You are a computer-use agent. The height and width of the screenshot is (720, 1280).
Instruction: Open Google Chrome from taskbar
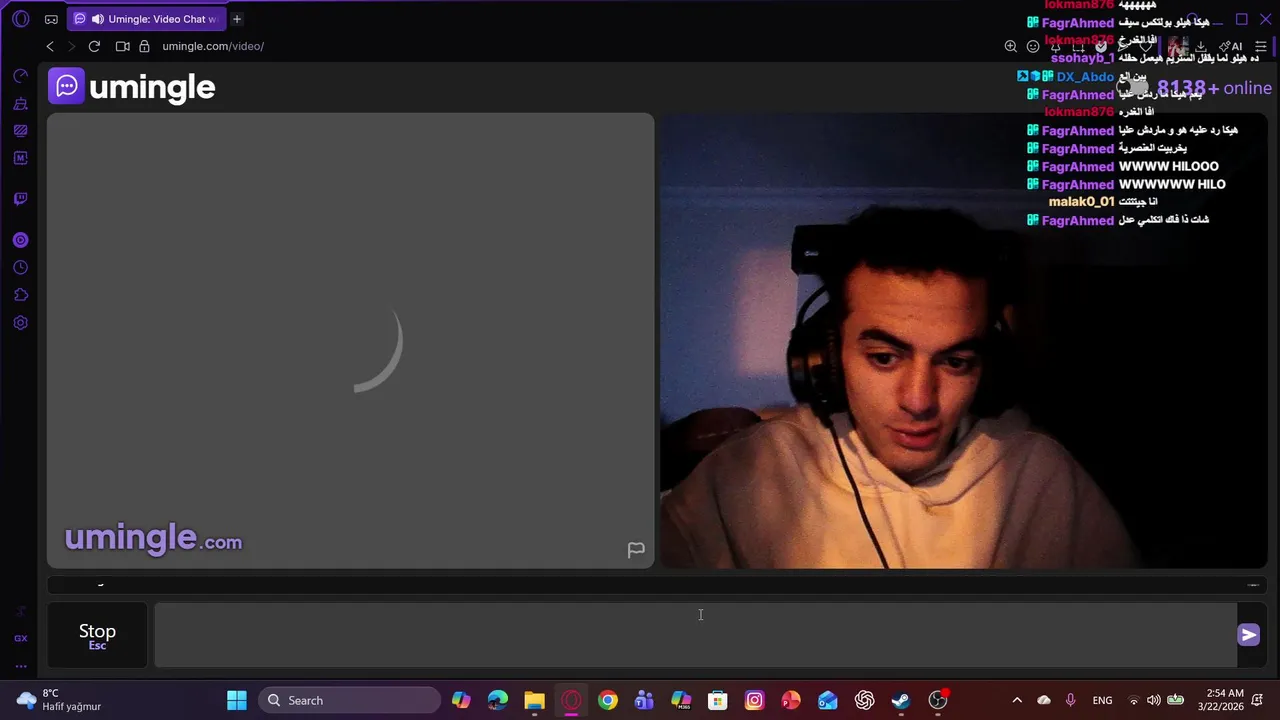(x=608, y=700)
